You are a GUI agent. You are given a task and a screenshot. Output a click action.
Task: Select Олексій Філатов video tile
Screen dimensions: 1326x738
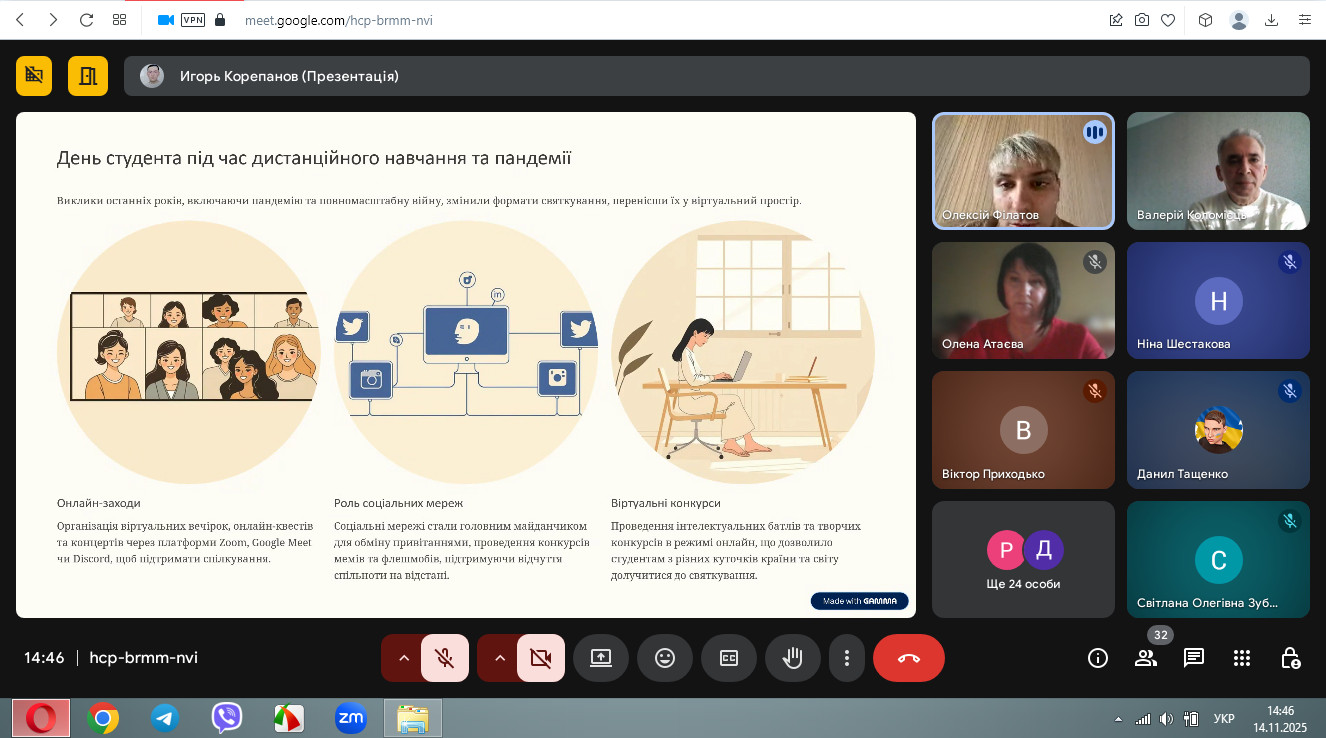click(x=1023, y=171)
